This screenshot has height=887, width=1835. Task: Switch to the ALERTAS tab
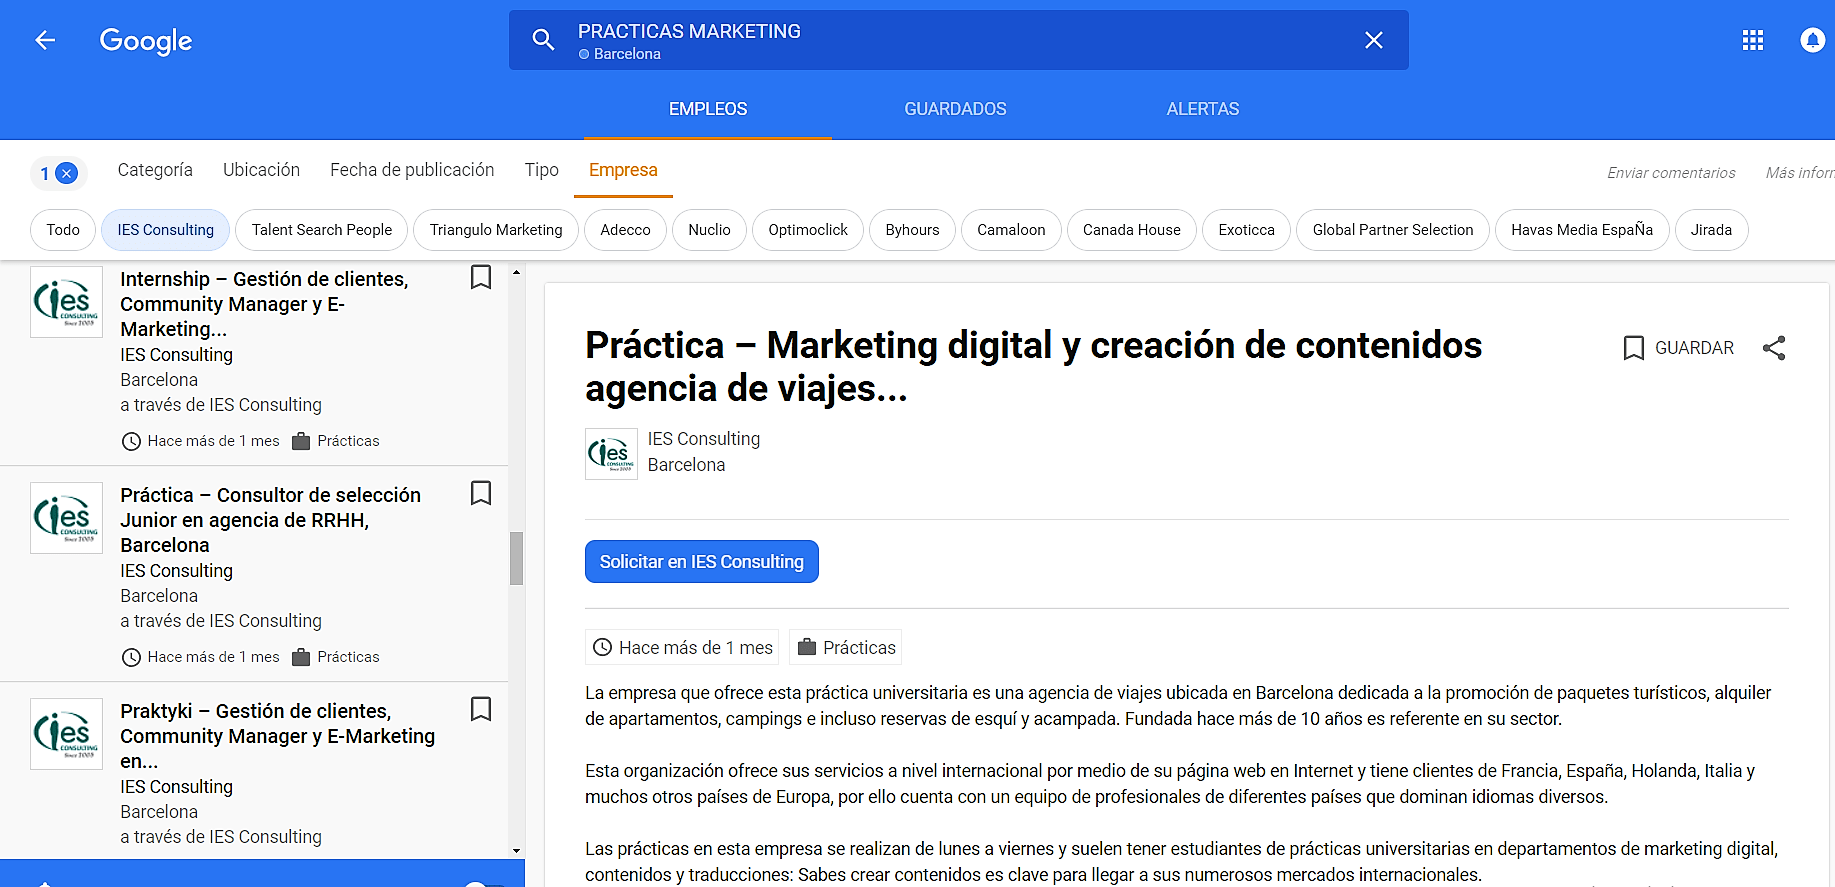pos(1202,109)
